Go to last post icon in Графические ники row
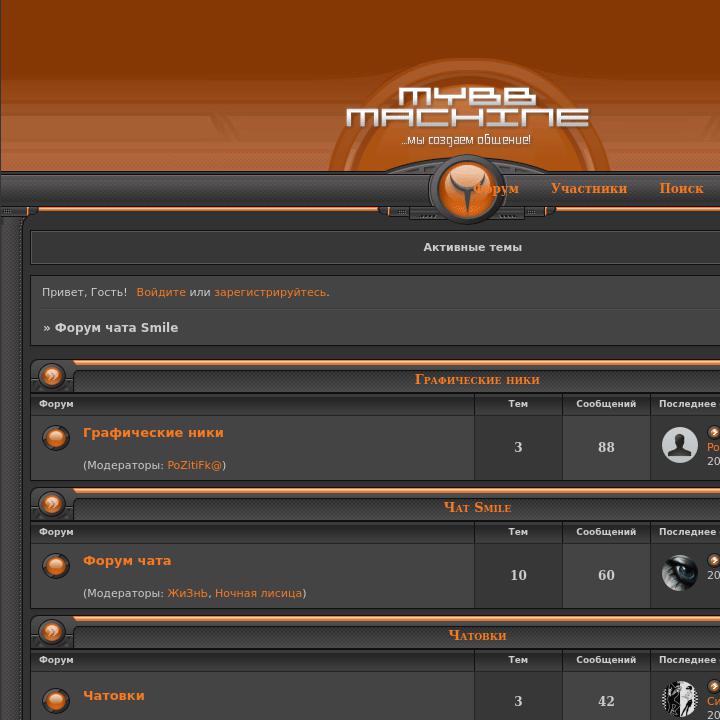 pos(714,432)
